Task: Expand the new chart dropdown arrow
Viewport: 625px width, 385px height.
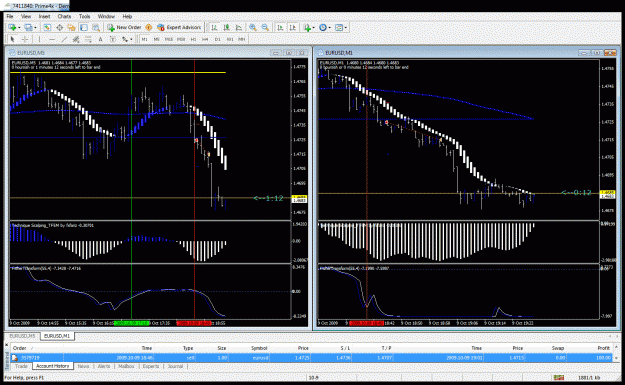Action: click(19, 28)
